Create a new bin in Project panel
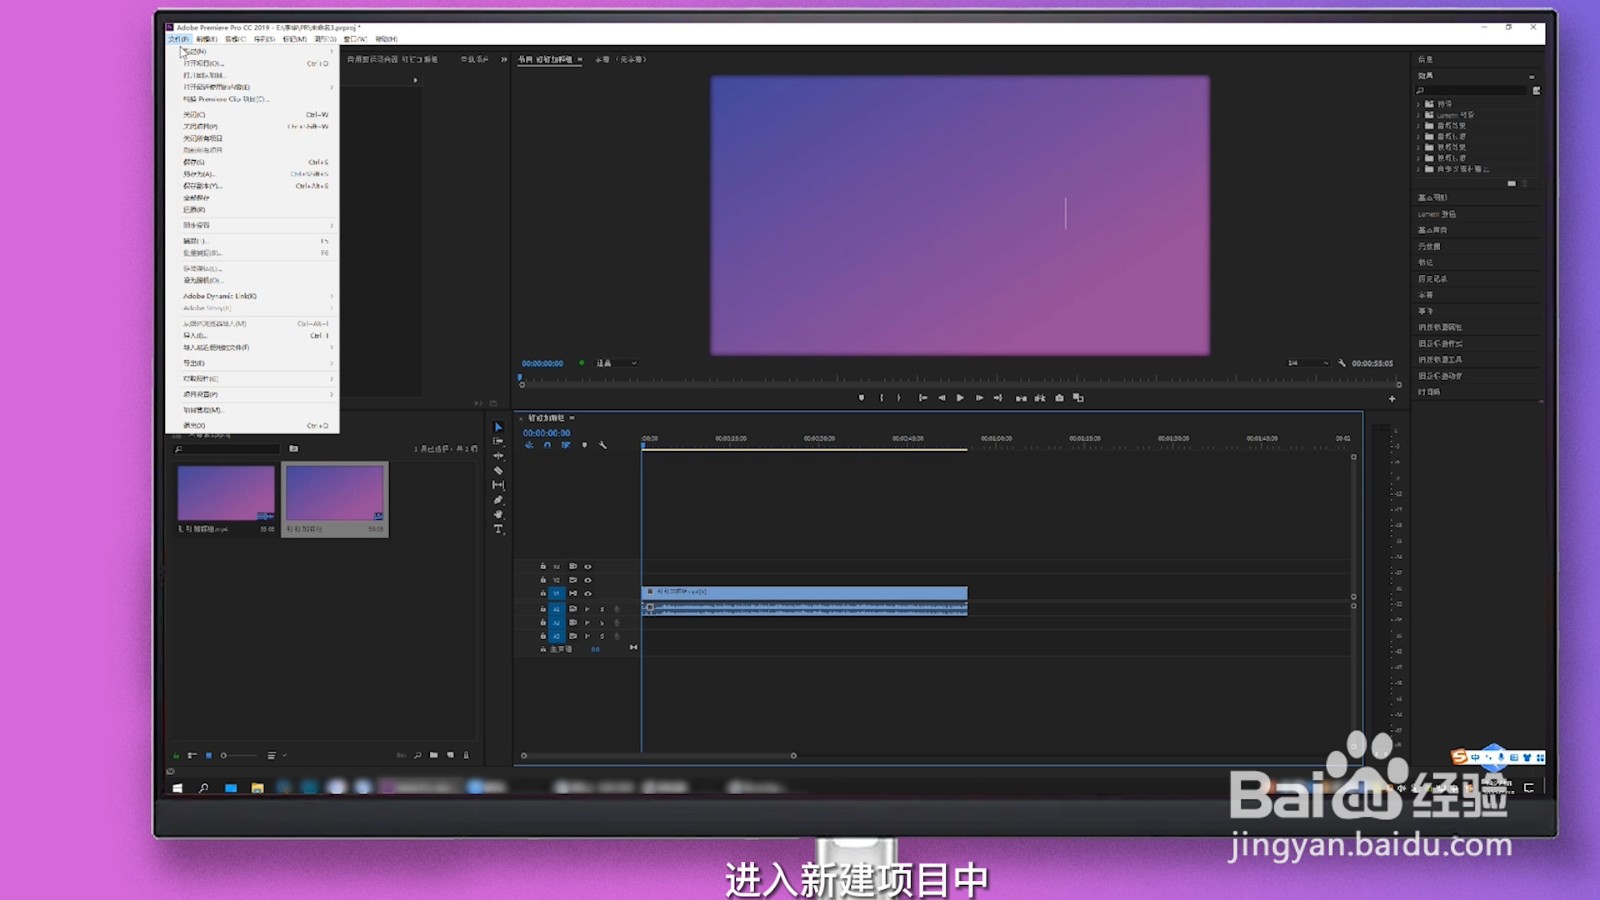 point(434,755)
